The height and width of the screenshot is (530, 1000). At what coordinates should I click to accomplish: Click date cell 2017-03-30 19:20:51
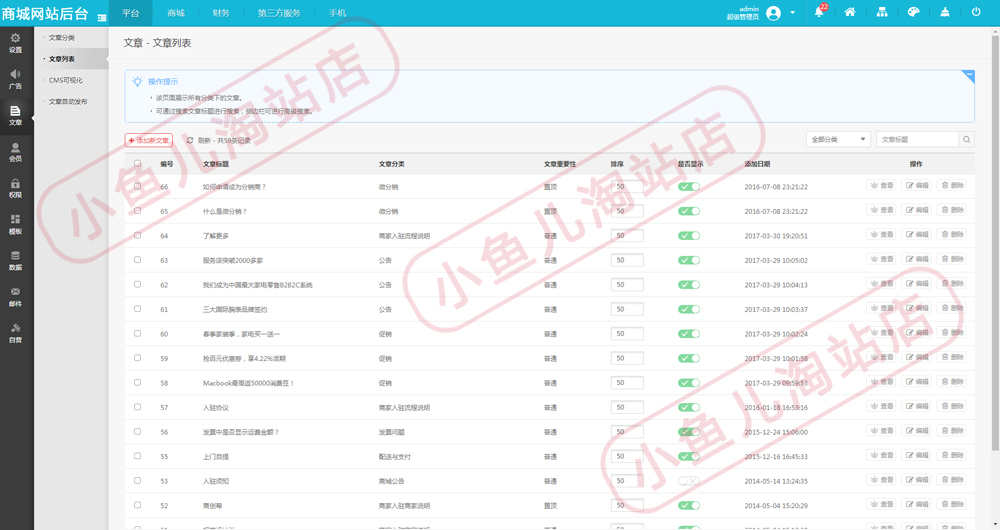click(776, 236)
